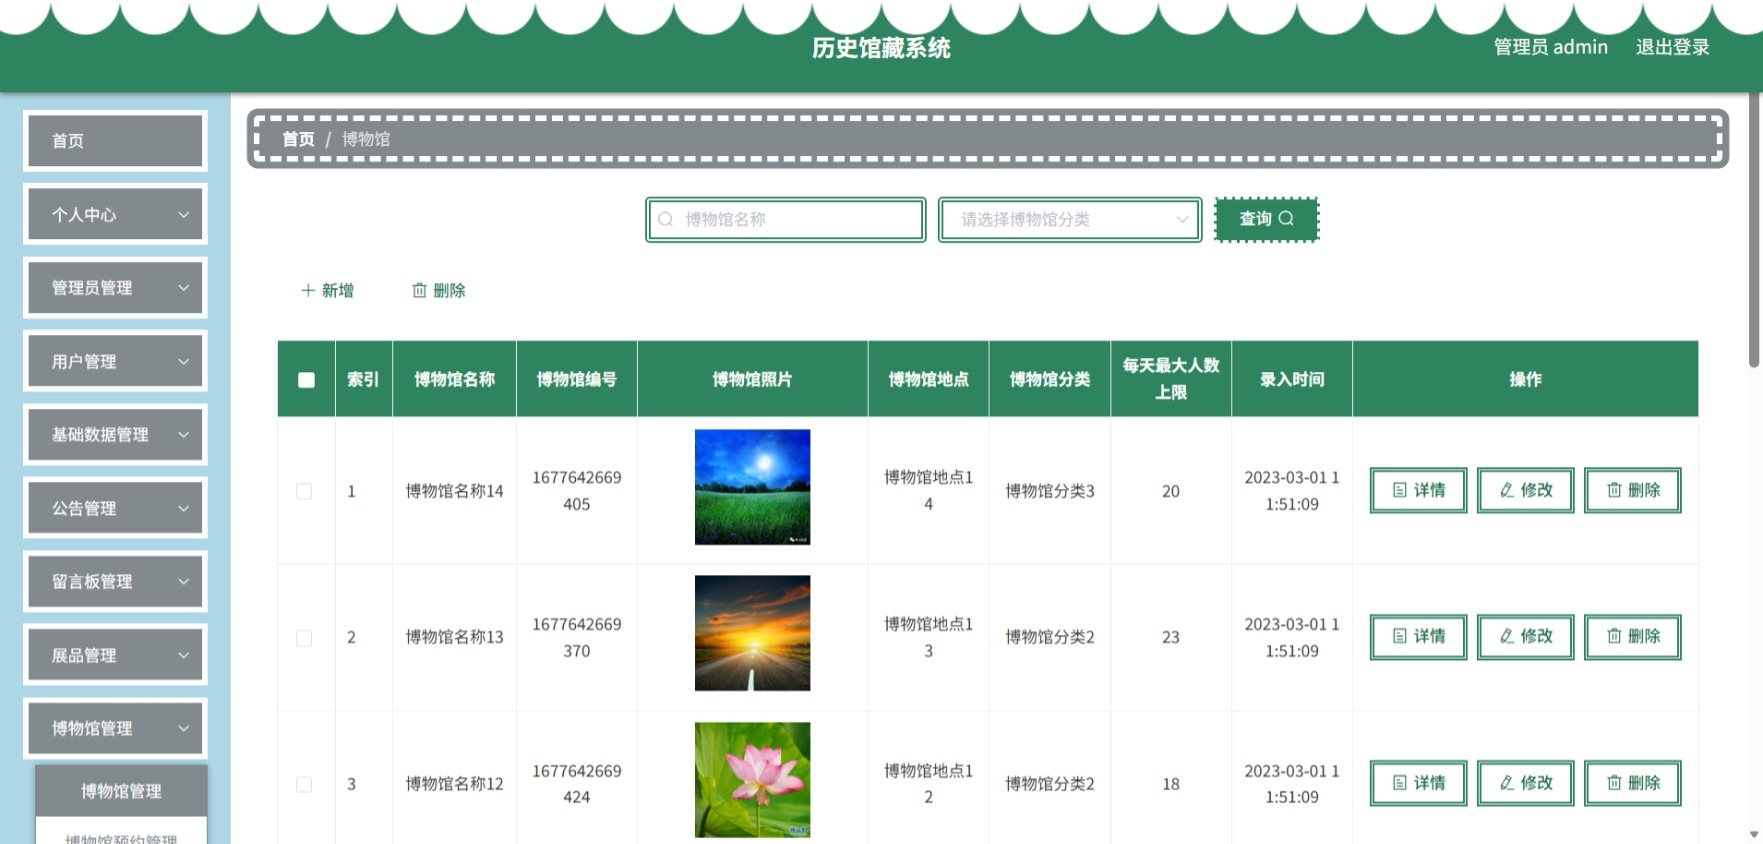The width and height of the screenshot is (1763, 844).
Task: Expand the 个人中心 sidebar menu
Action: click(116, 214)
